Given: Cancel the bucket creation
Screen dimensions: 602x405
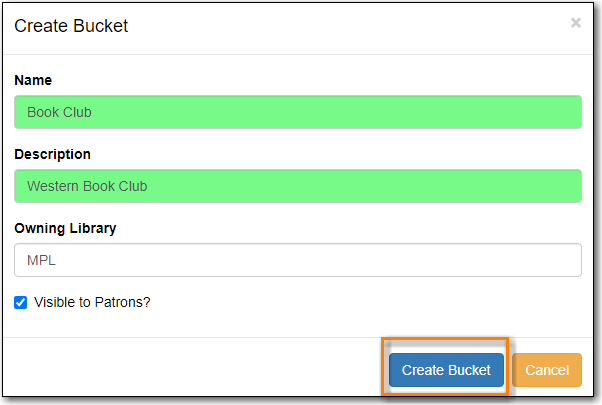Looking at the screenshot, I should (x=547, y=370).
